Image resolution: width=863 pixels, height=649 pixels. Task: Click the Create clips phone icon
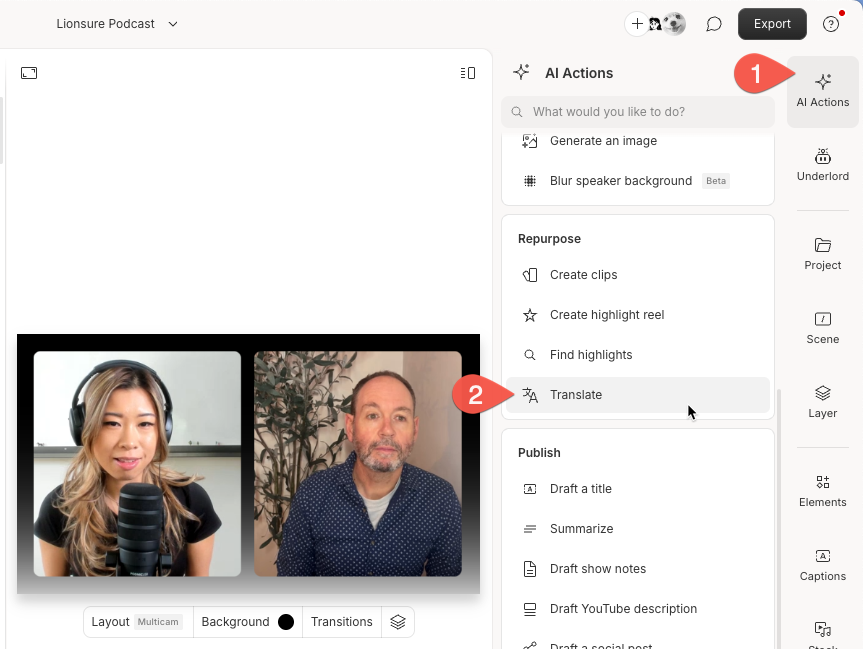(x=529, y=275)
